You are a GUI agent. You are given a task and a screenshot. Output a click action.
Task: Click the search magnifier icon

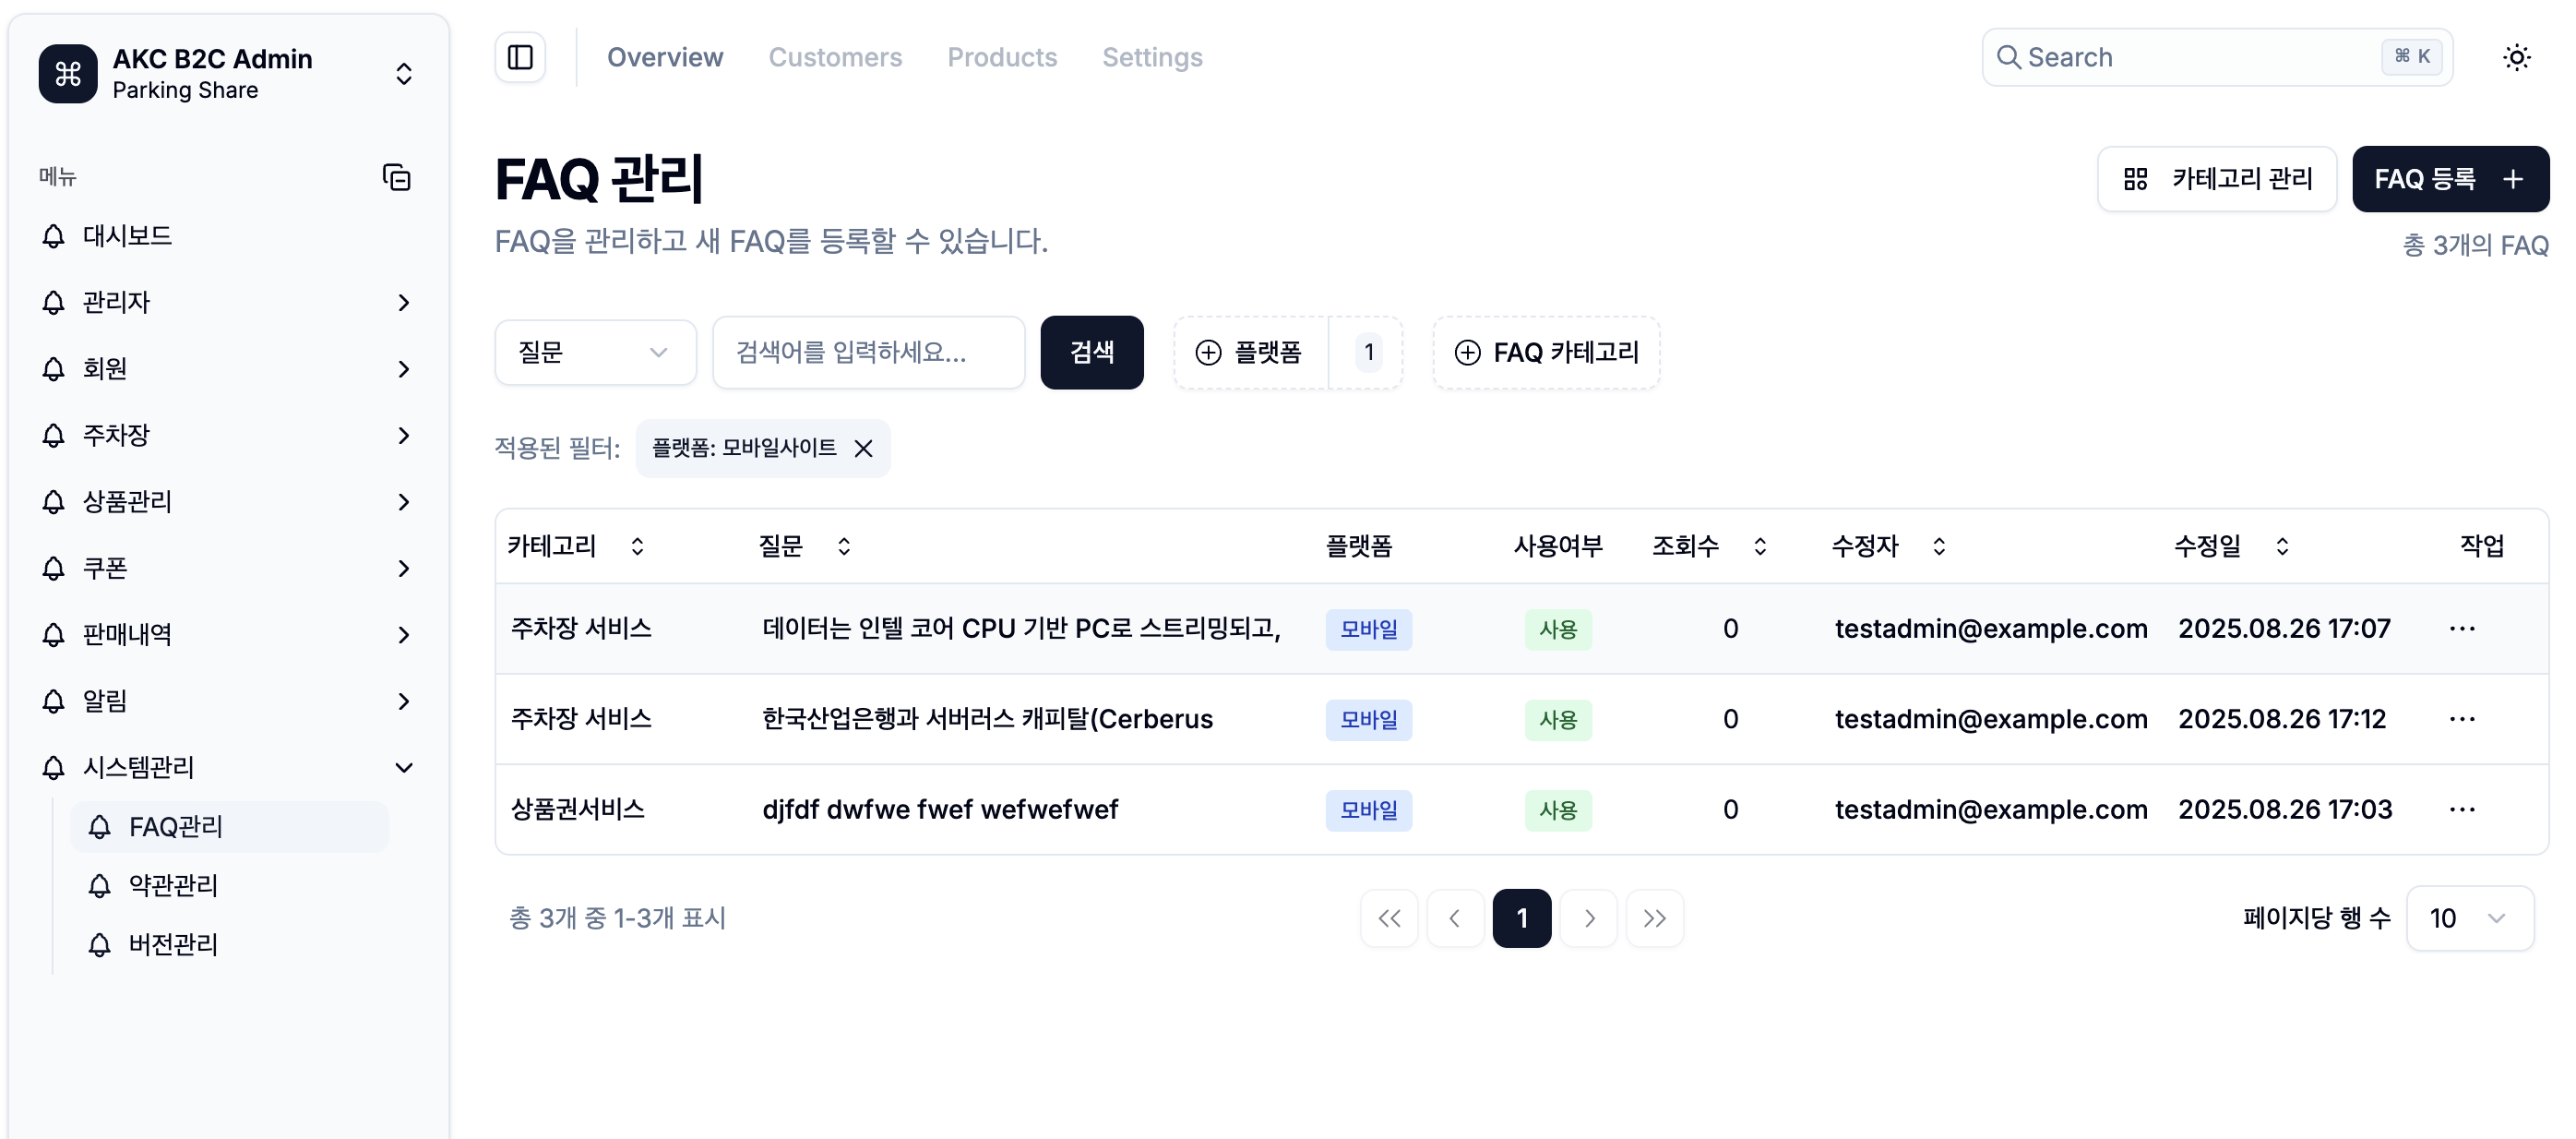coord(2010,57)
